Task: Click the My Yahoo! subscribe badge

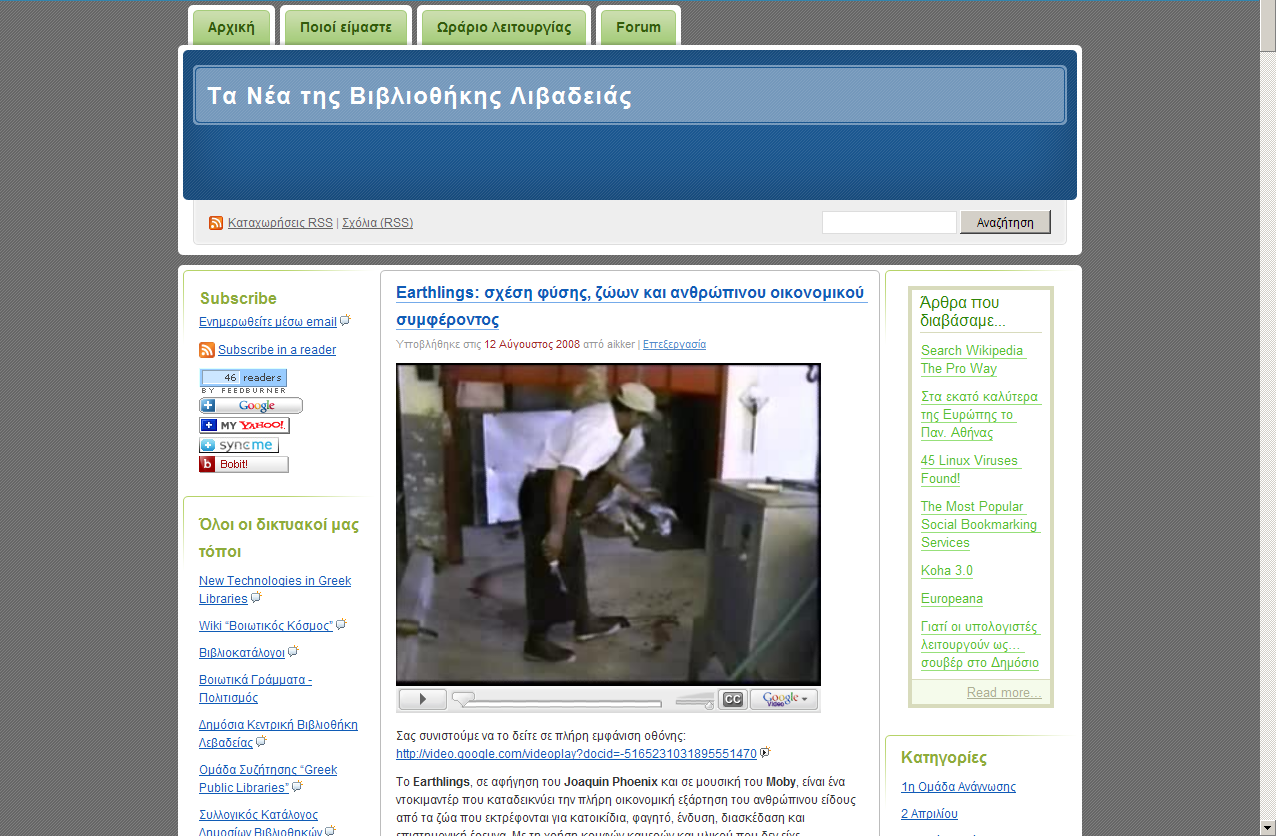Action: pyautogui.click(x=244, y=425)
